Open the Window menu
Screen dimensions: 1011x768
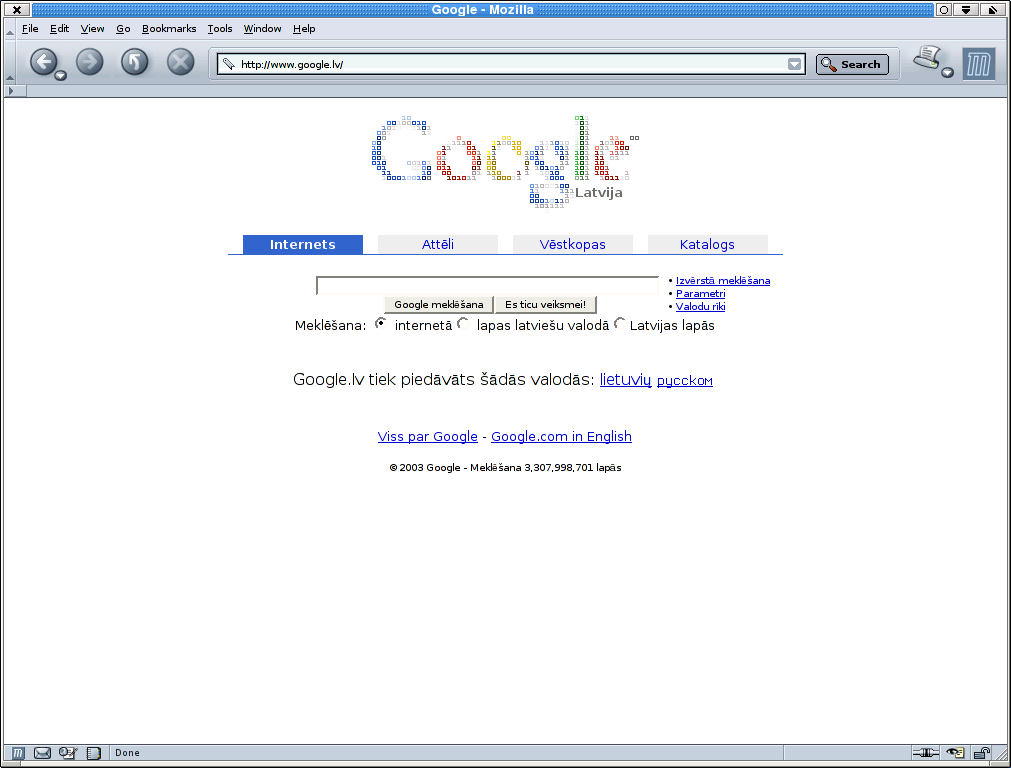click(x=262, y=28)
